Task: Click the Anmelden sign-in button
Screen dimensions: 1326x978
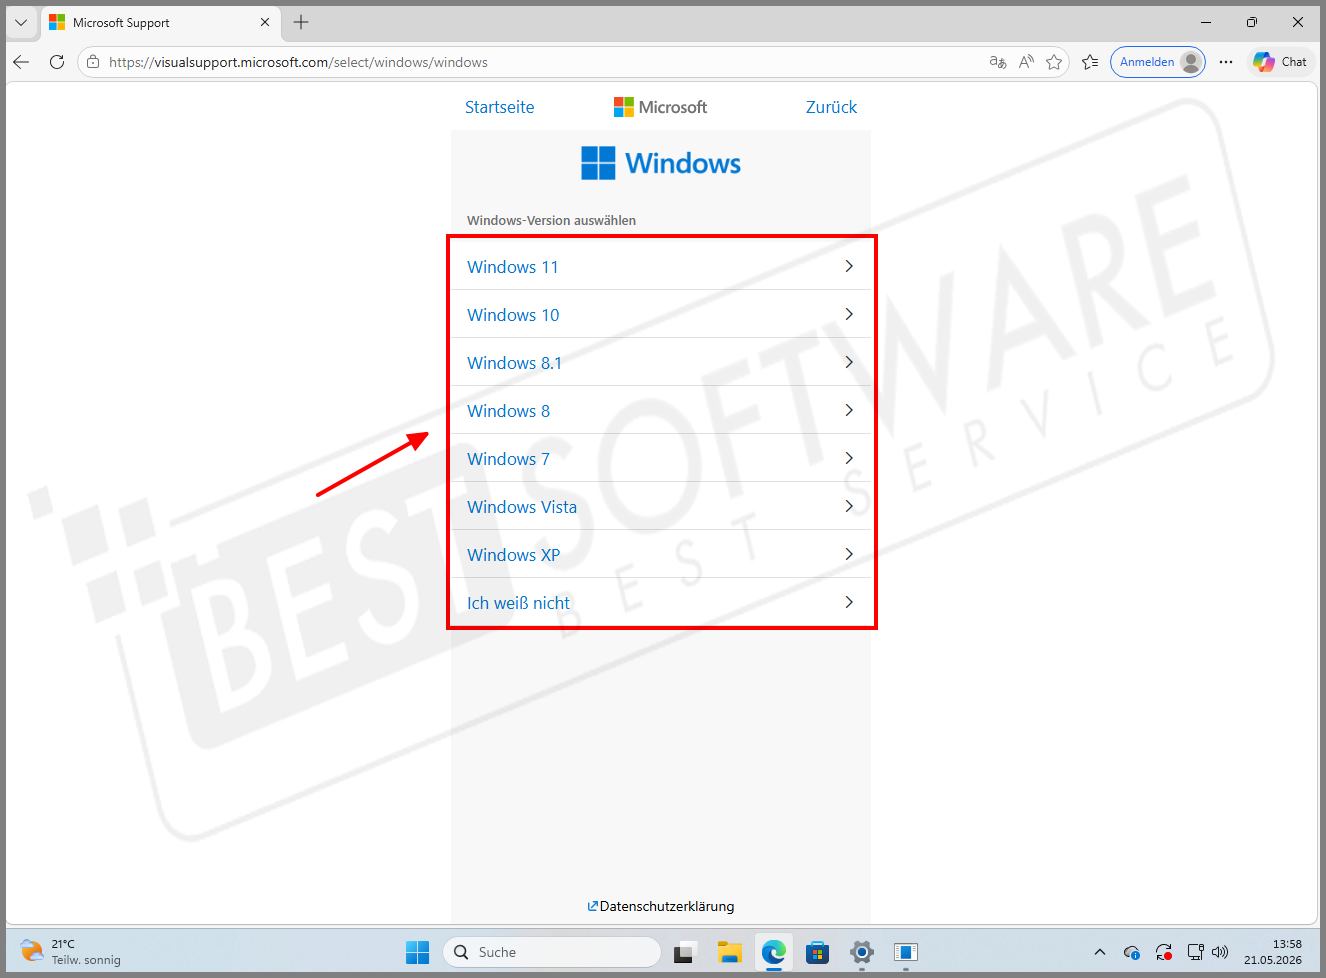Action: [1158, 62]
